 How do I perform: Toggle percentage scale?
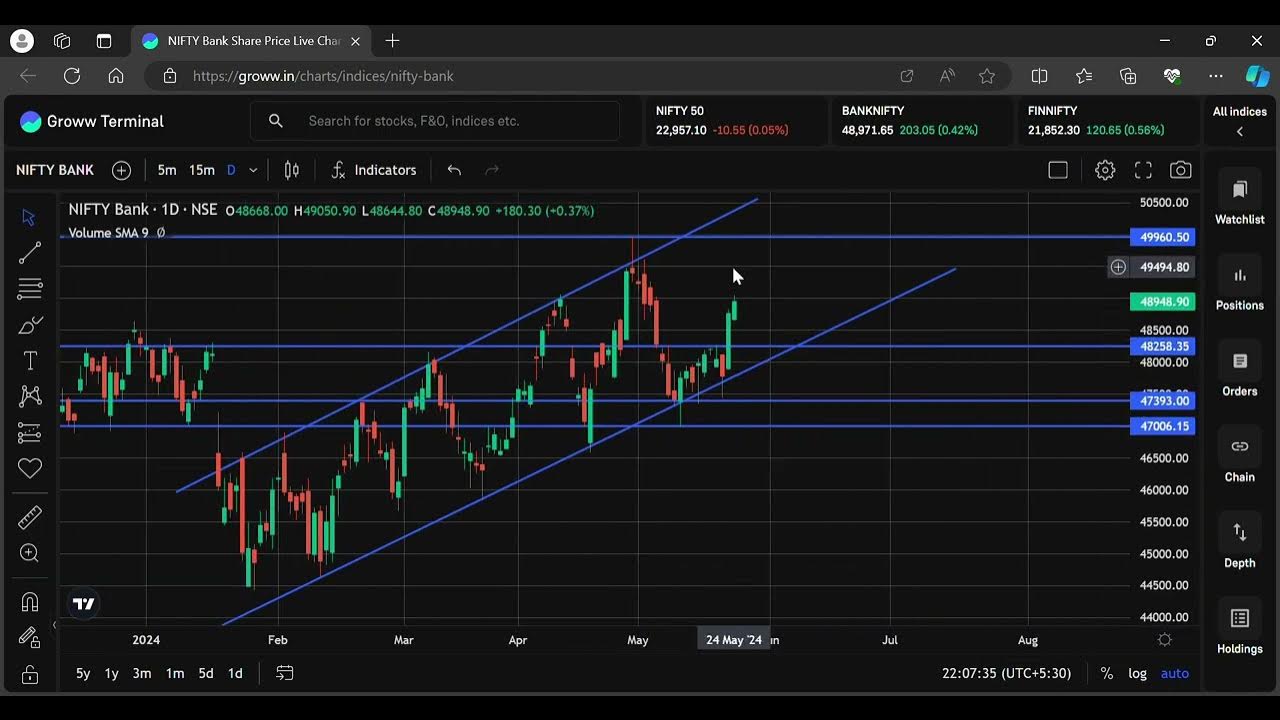(x=1106, y=673)
